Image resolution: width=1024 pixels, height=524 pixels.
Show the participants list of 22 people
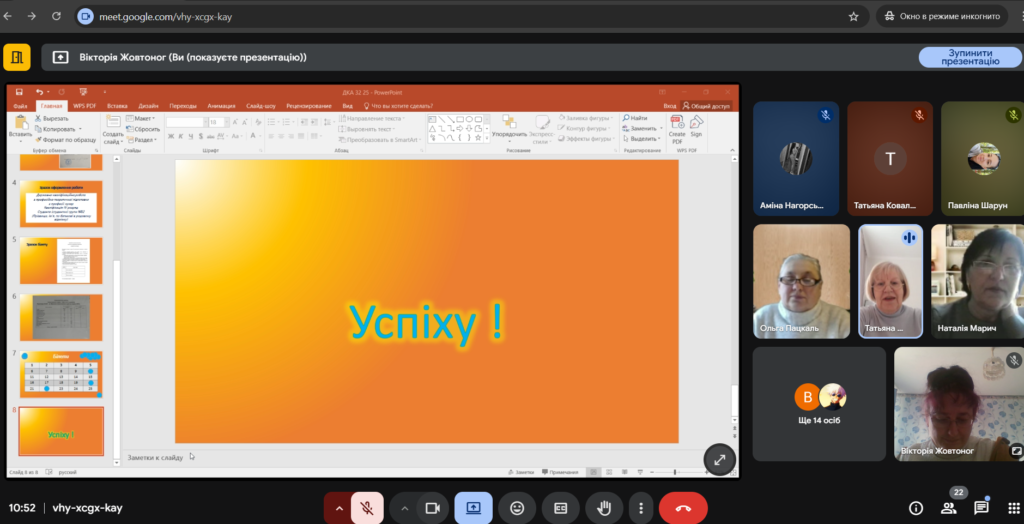point(948,508)
